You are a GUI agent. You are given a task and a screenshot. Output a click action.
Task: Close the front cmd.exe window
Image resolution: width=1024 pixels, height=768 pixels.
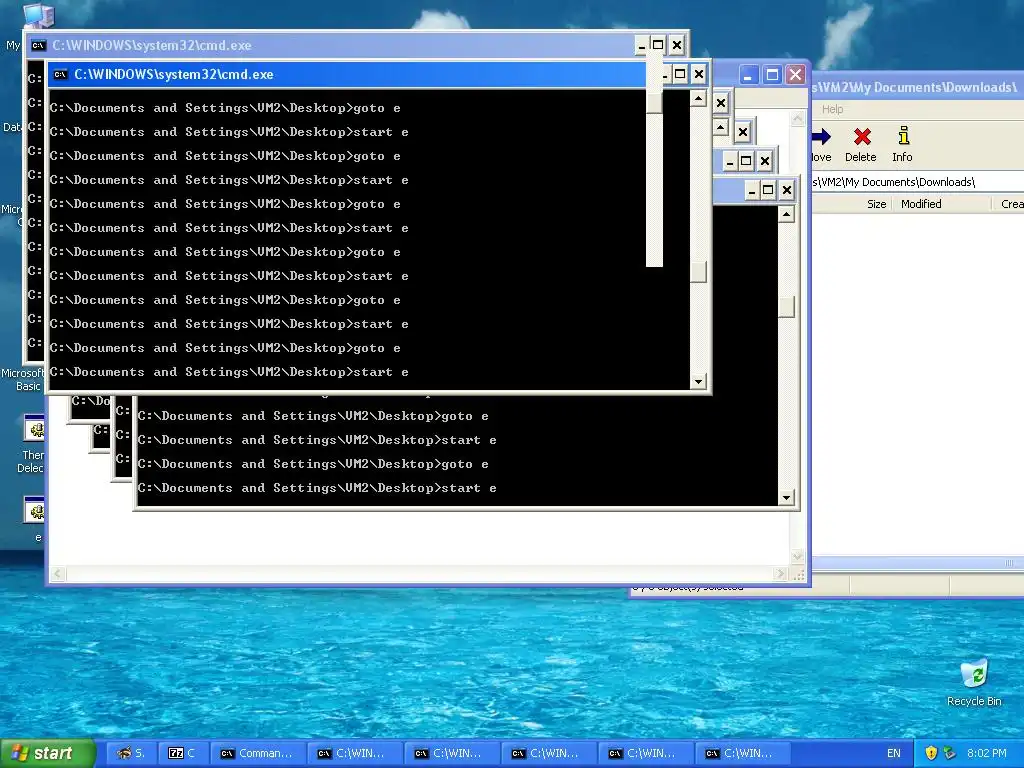coord(699,74)
